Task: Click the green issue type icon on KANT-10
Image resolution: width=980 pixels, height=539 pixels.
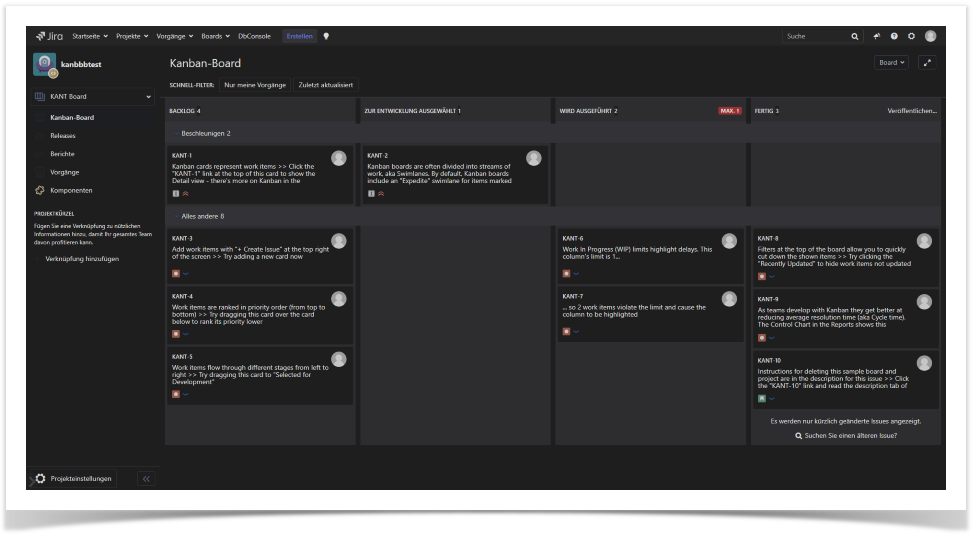Action: (x=762, y=399)
